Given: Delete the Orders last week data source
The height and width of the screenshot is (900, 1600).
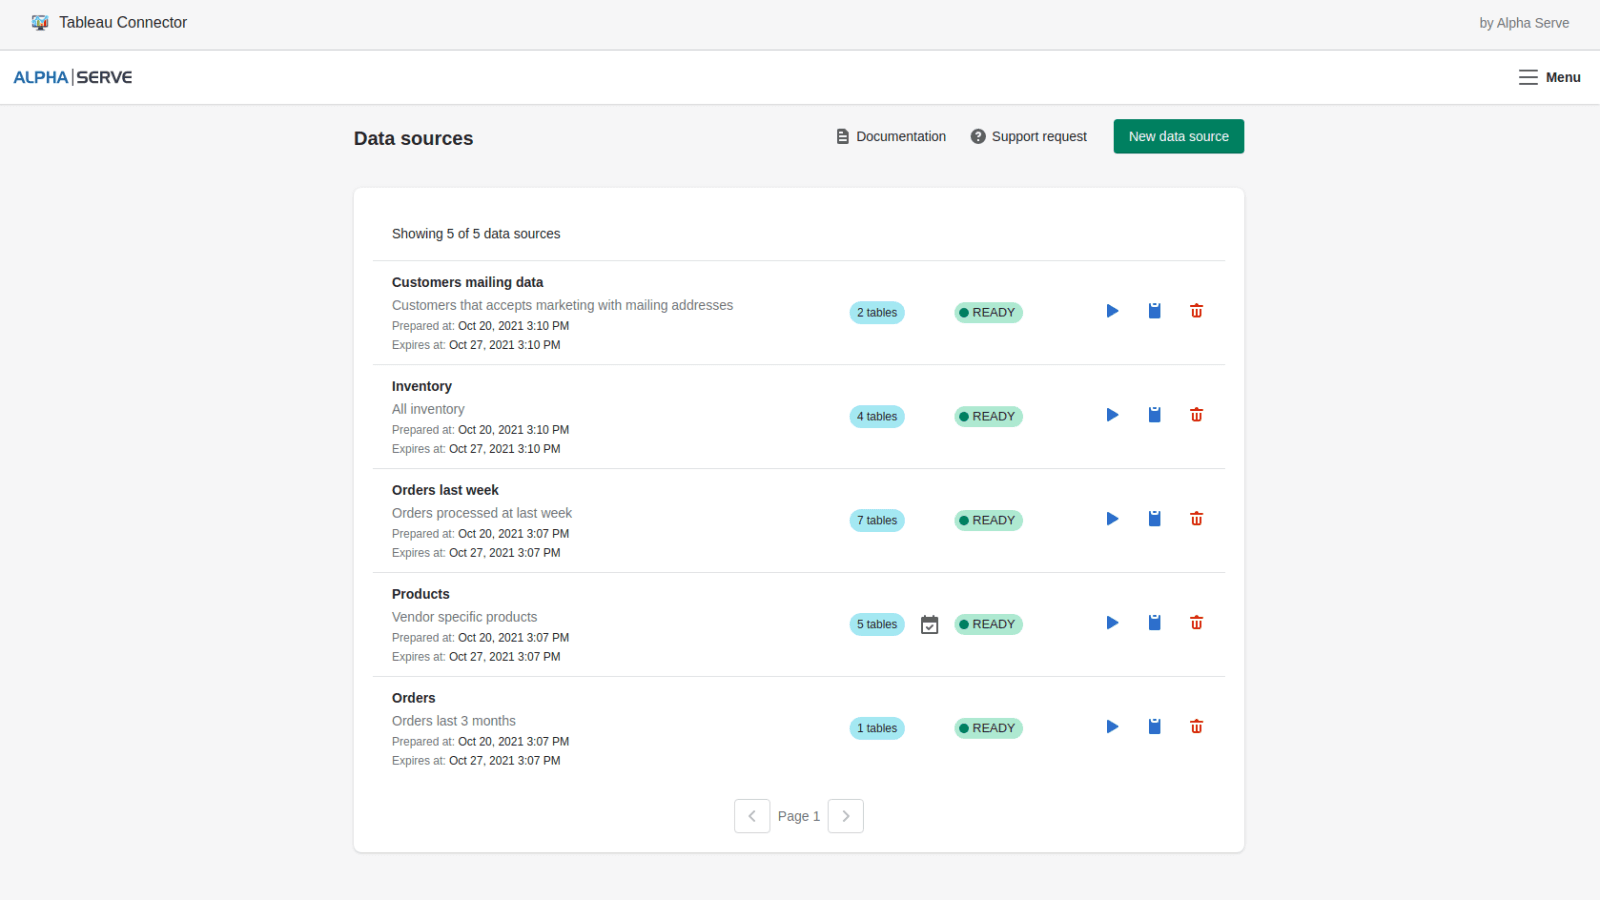Looking at the screenshot, I should coord(1196,518).
